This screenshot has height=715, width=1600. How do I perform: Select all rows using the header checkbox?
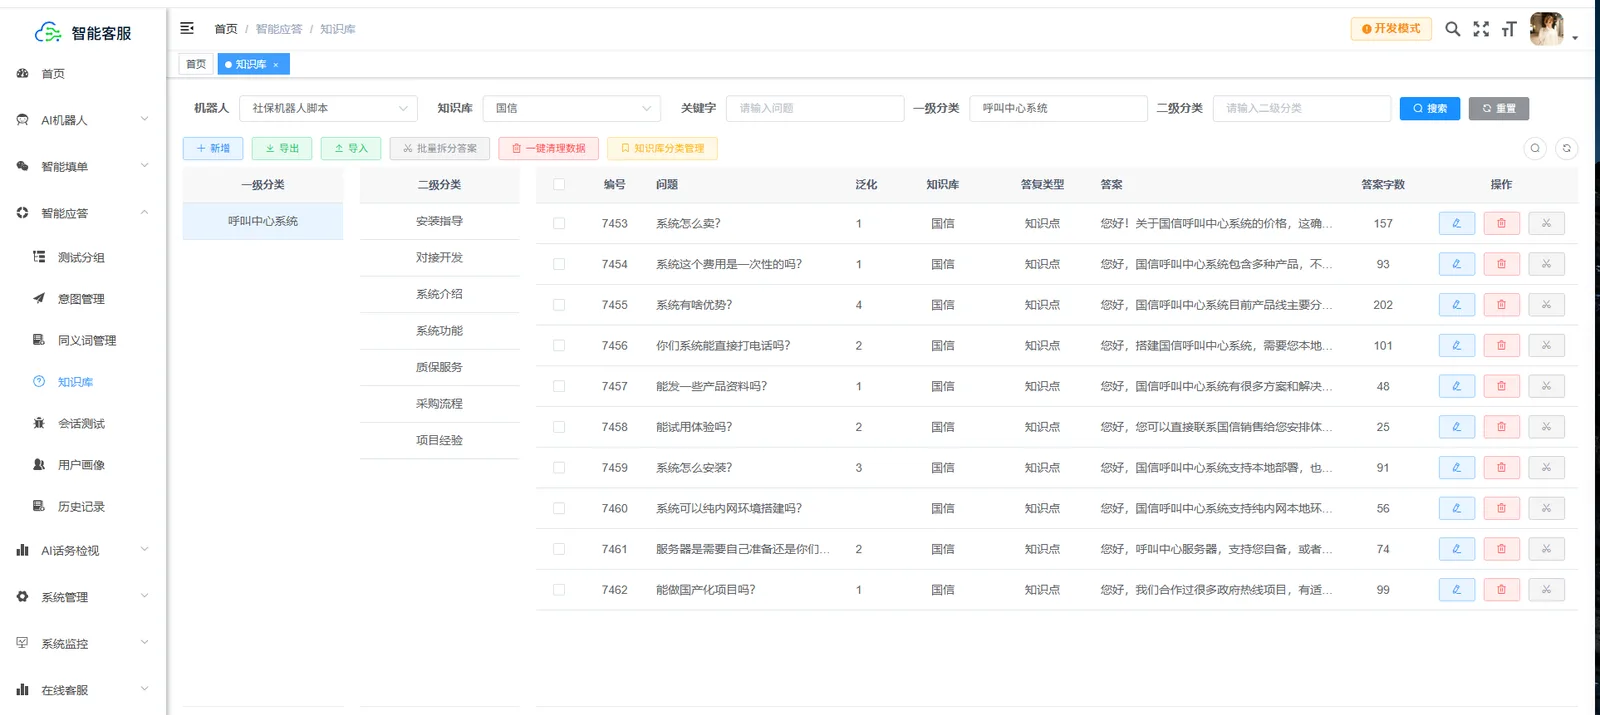point(559,184)
